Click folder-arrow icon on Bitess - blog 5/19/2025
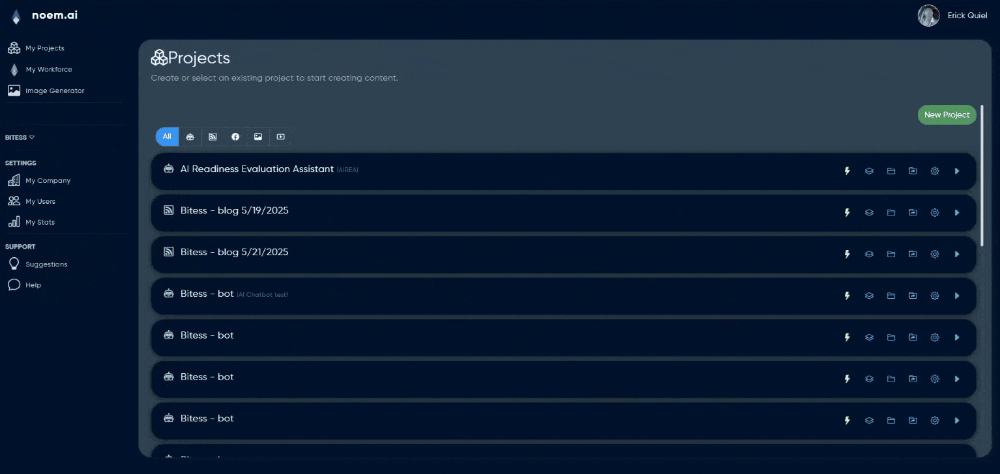 coord(913,212)
